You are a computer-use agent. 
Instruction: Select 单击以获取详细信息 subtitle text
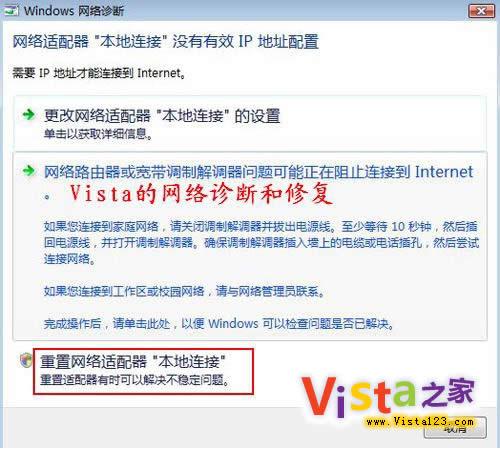pos(98,134)
